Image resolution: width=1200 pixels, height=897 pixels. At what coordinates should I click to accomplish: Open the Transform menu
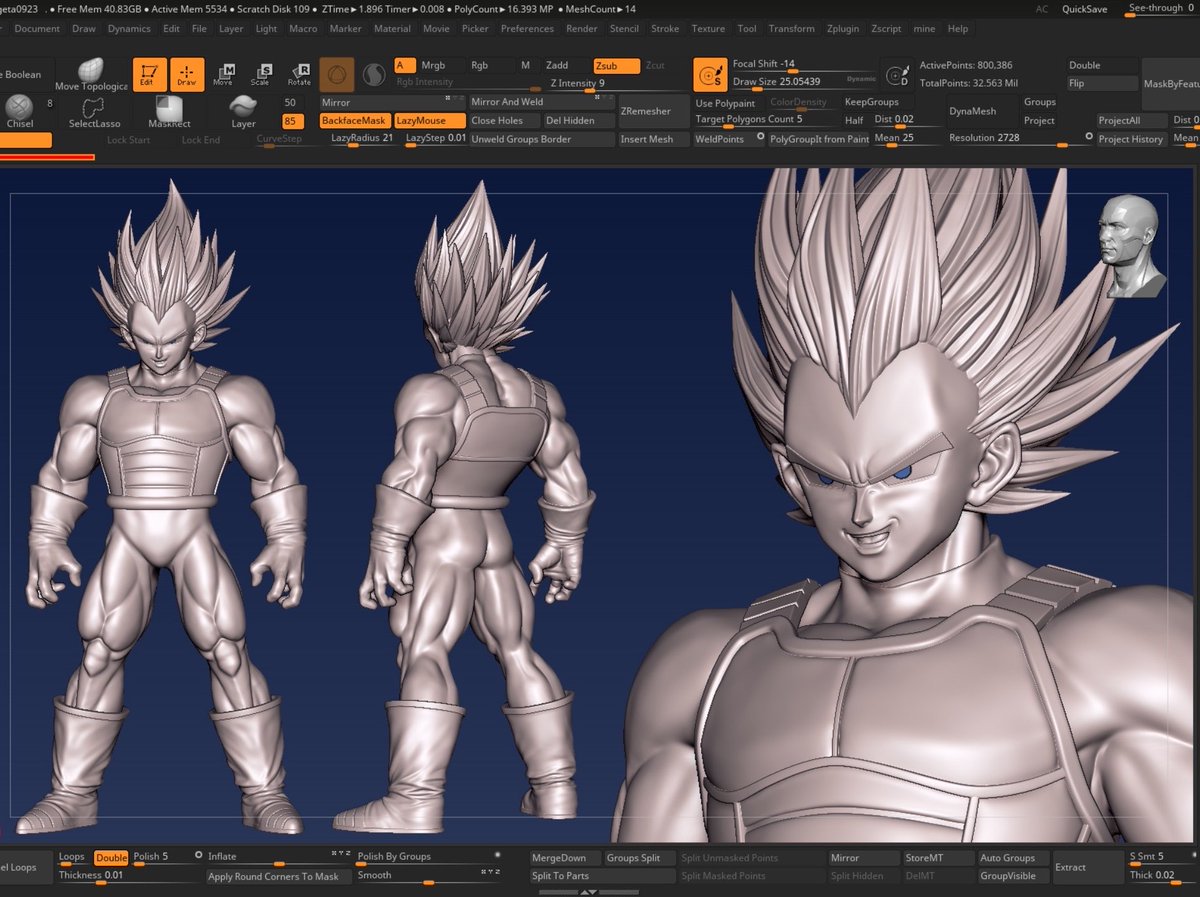pos(792,29)
